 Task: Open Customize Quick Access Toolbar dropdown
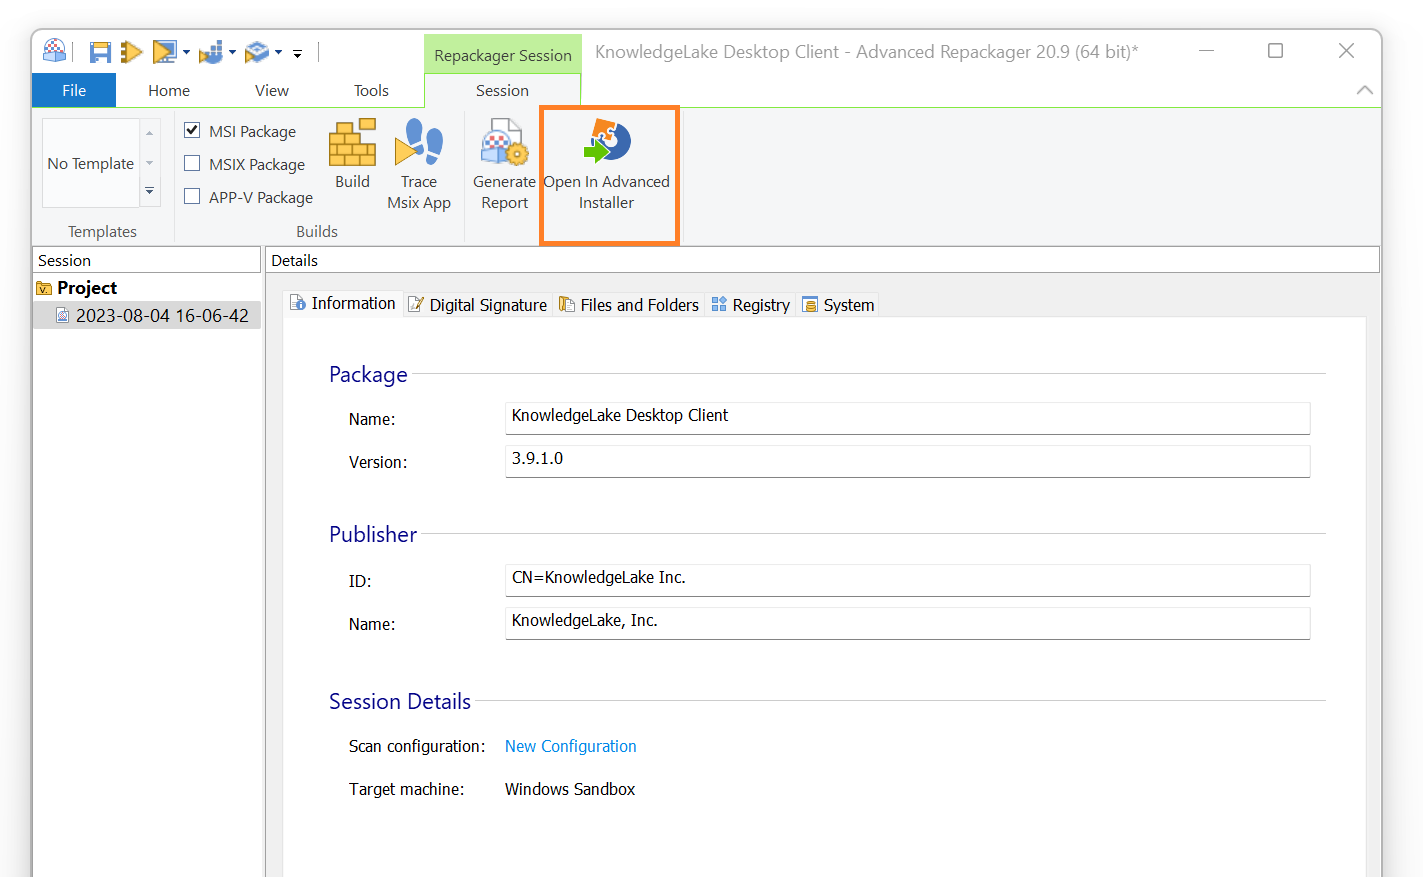(297, 53)
